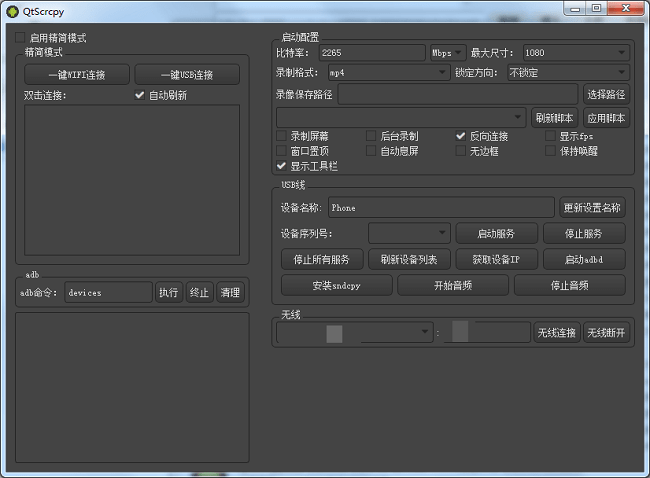Click the 一键USB连接 button

pyautogui.click(x=187, y=75)
